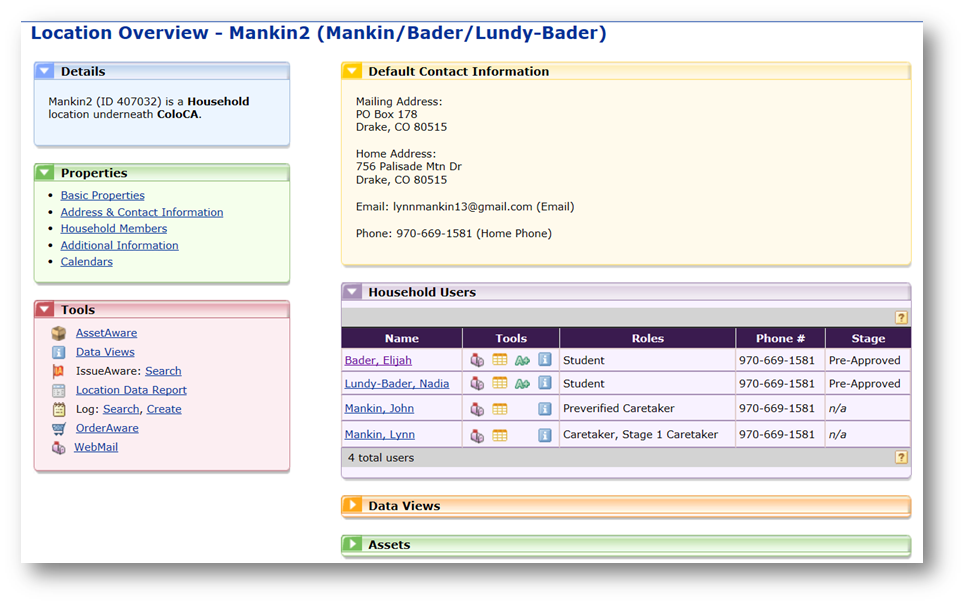The image size is (965, 605).
Task: Collapse the Properties panel
Action: (x=44, y=173)
